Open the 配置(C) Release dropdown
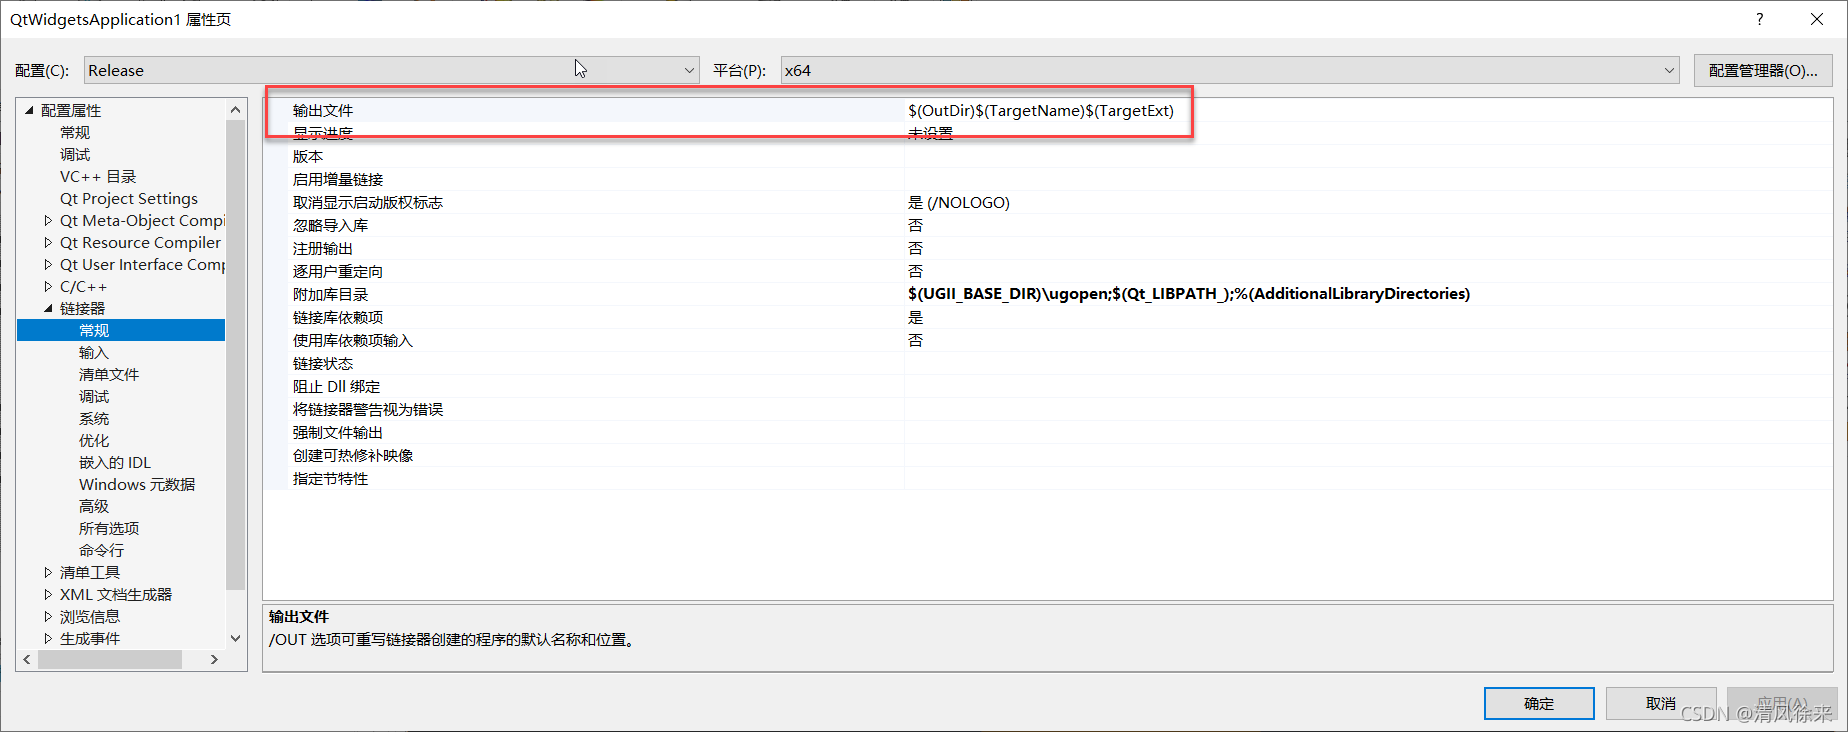Screen dimensions: 1848x732 tap(391, 70)
